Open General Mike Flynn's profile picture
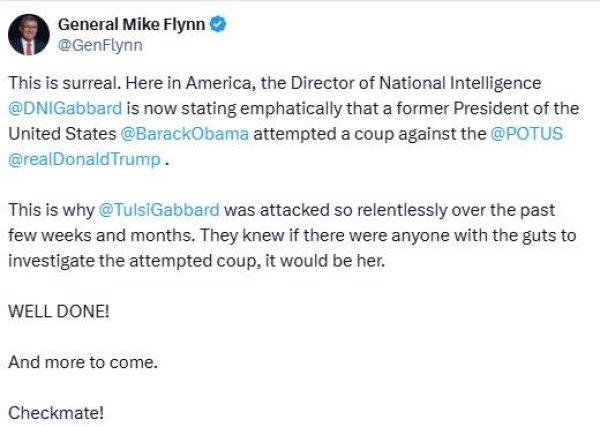 29,34
